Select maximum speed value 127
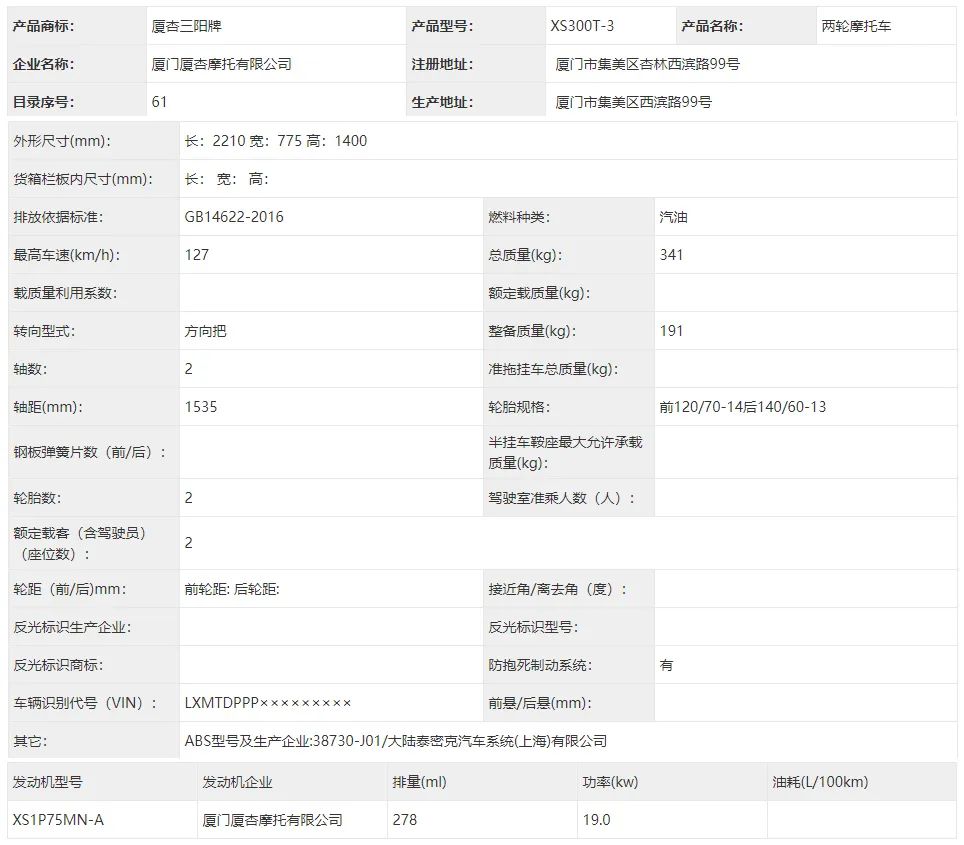This screenshot has width=964, height=845. [x=197, y=255]
